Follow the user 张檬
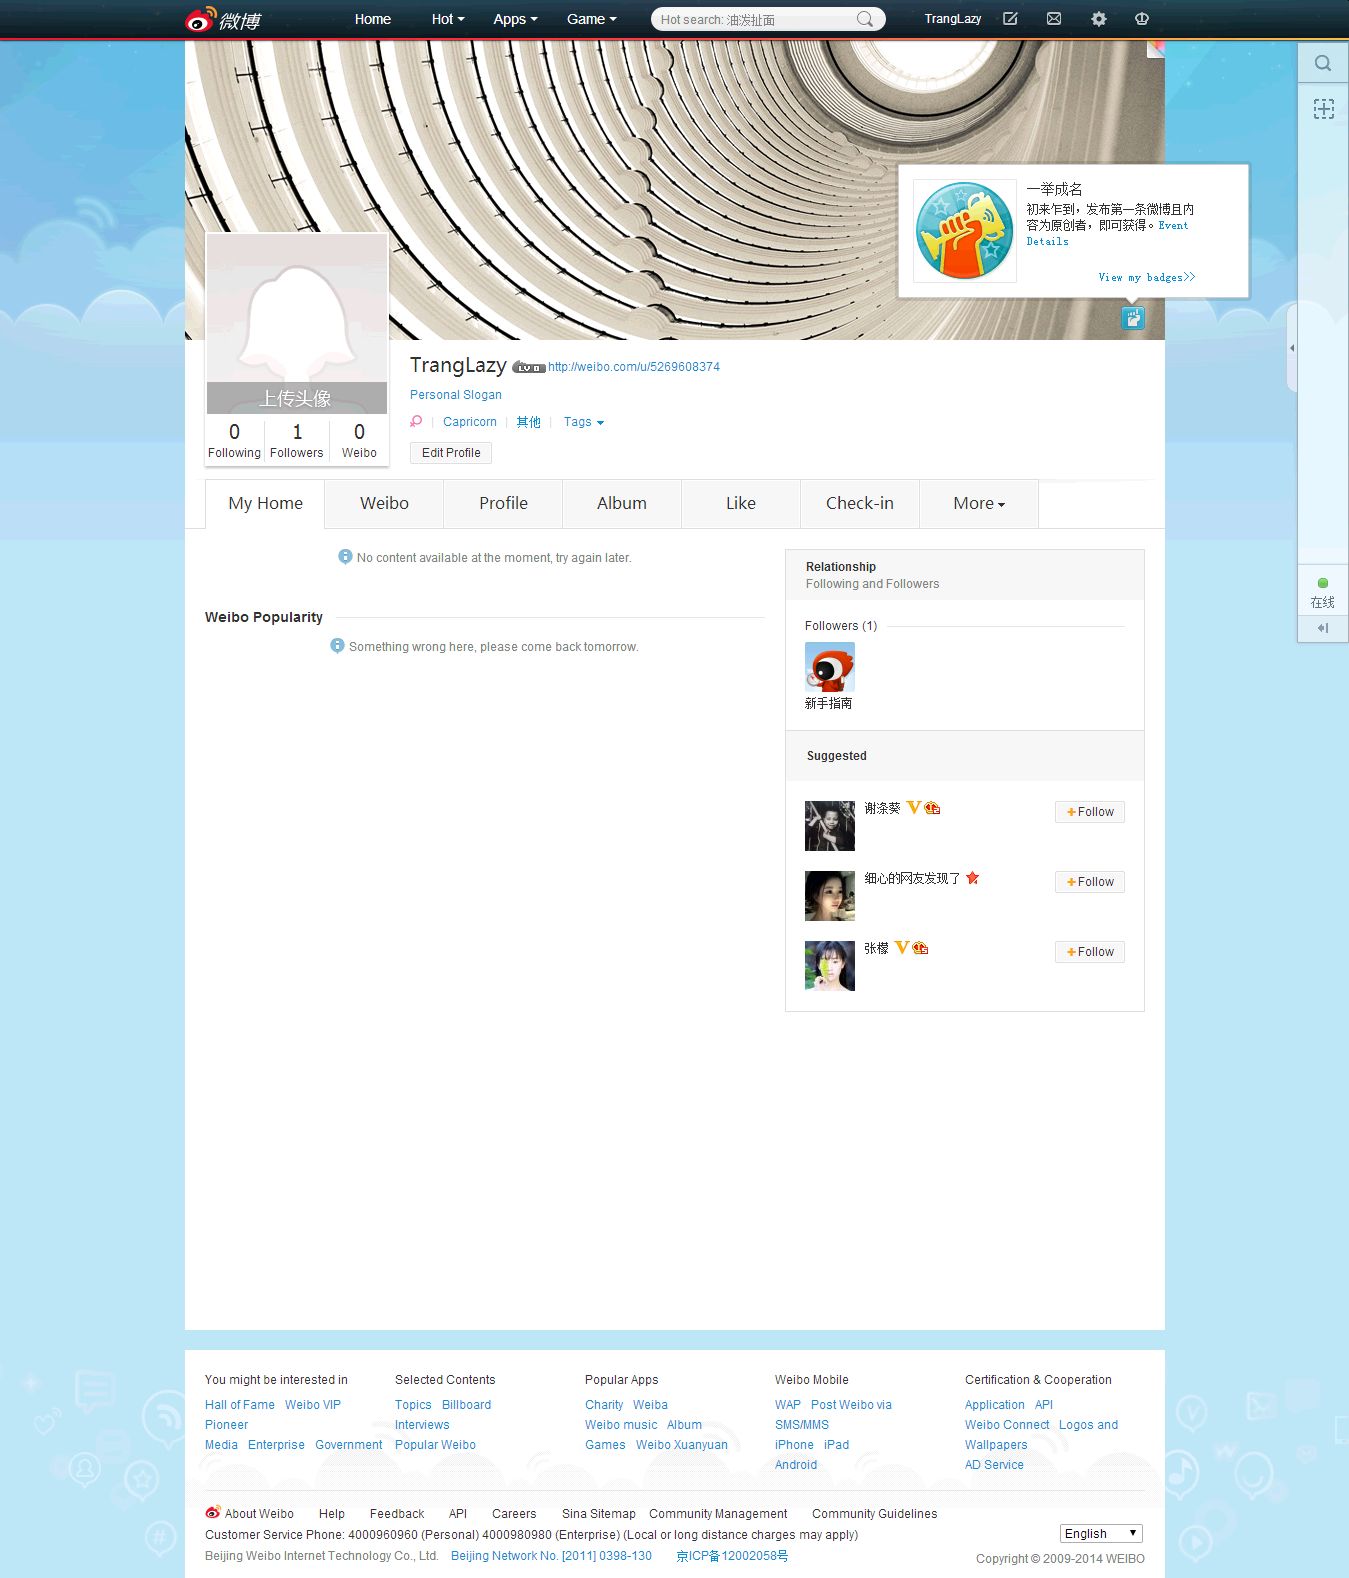 point(1090,952)
